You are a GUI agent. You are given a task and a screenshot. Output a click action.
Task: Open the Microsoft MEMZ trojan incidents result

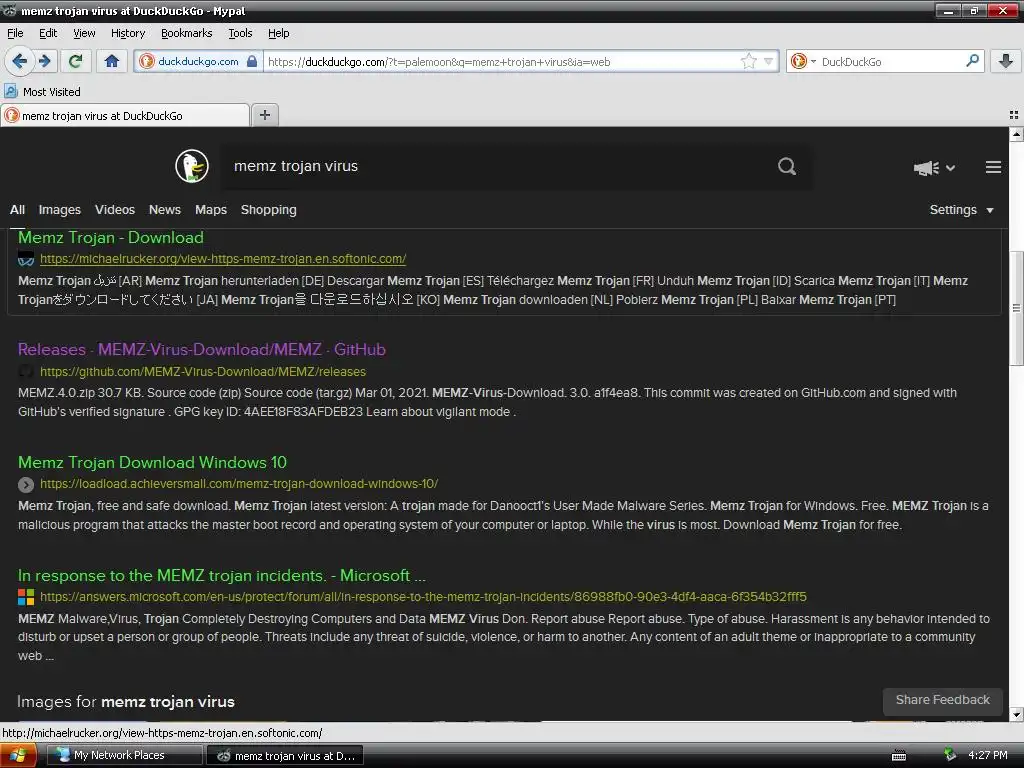coord(221,575)
